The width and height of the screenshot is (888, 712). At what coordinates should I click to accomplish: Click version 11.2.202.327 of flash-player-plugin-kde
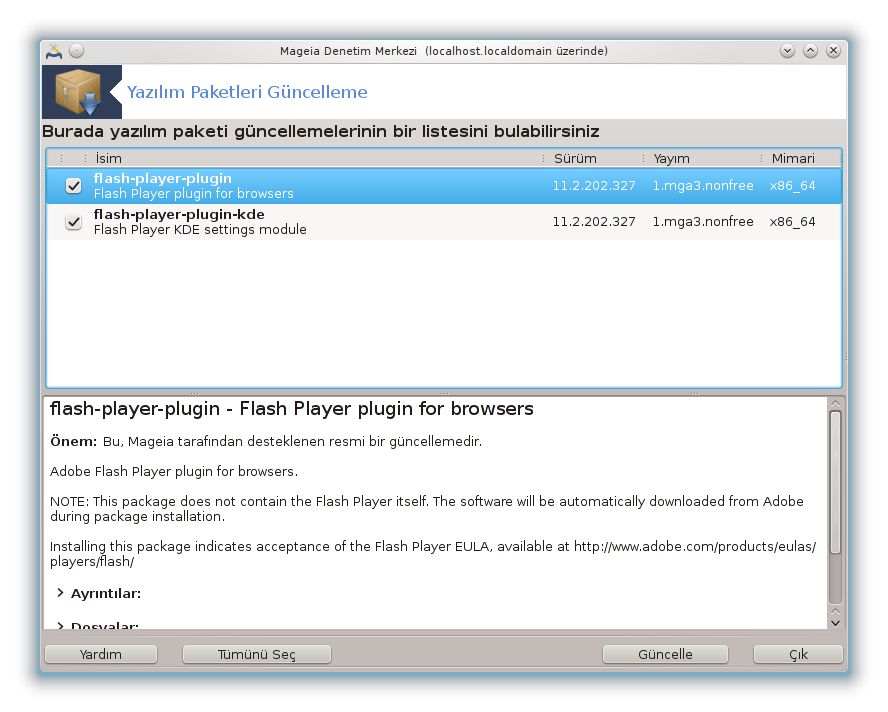point(594,221)
